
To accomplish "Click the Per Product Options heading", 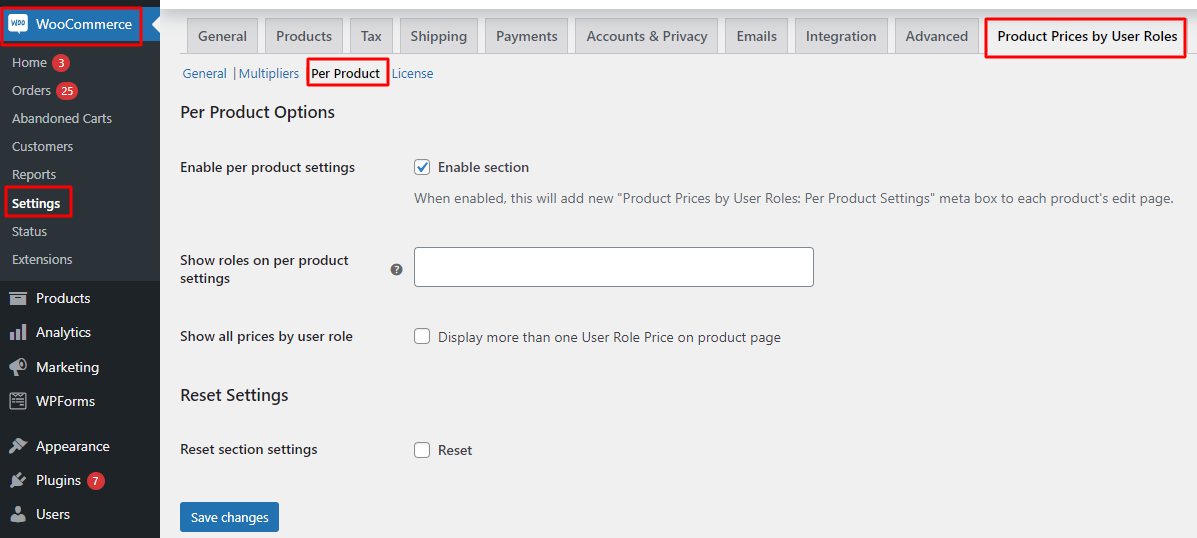I will pyautogui.click(x=257, y=112).
